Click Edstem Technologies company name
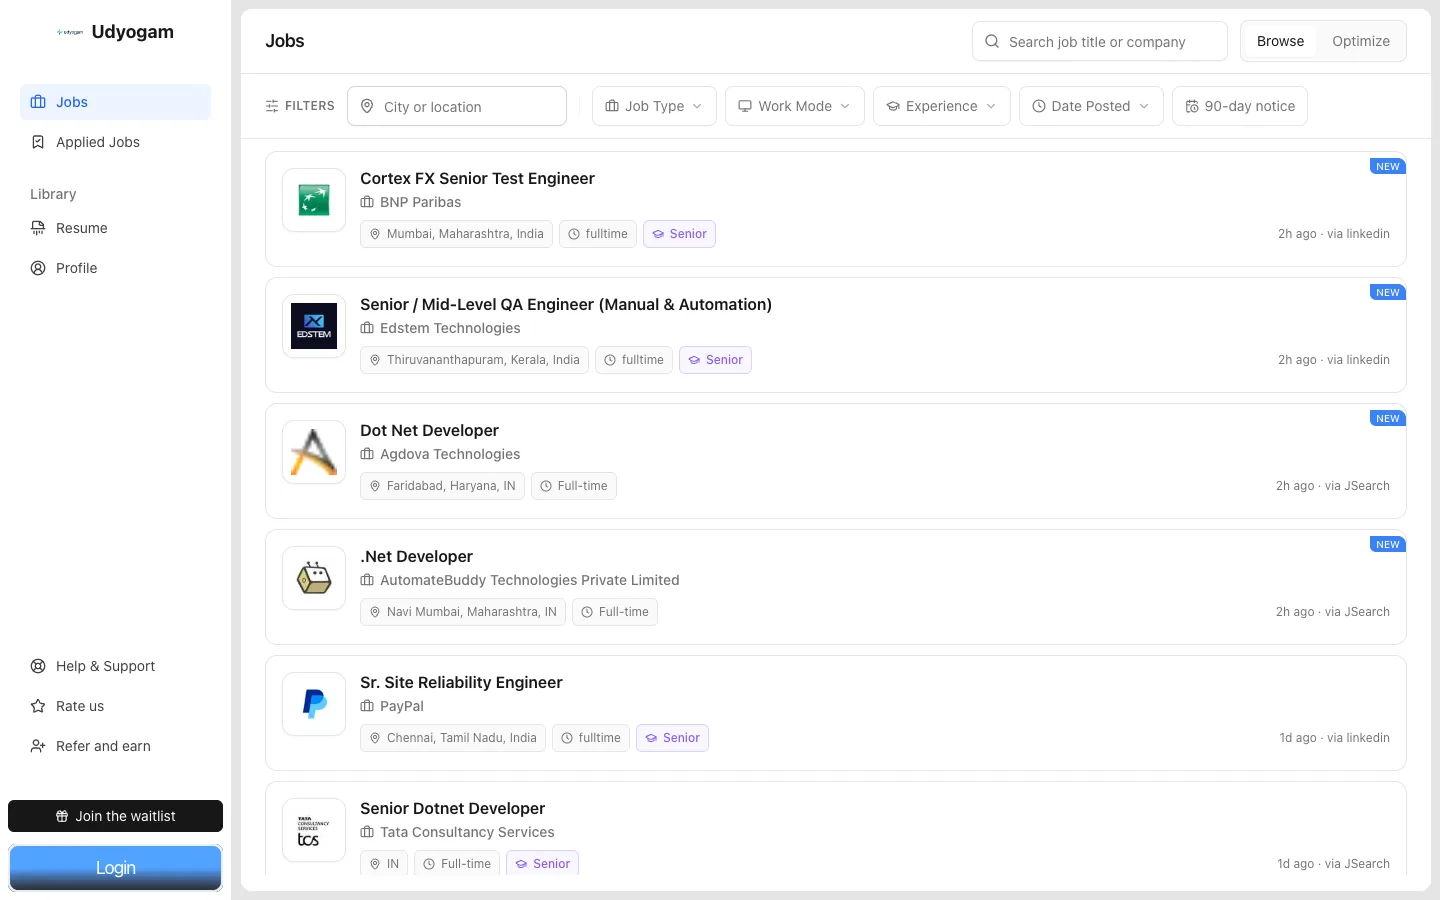The height and width of the screenshot is (900, 1440). click(450, 328)
